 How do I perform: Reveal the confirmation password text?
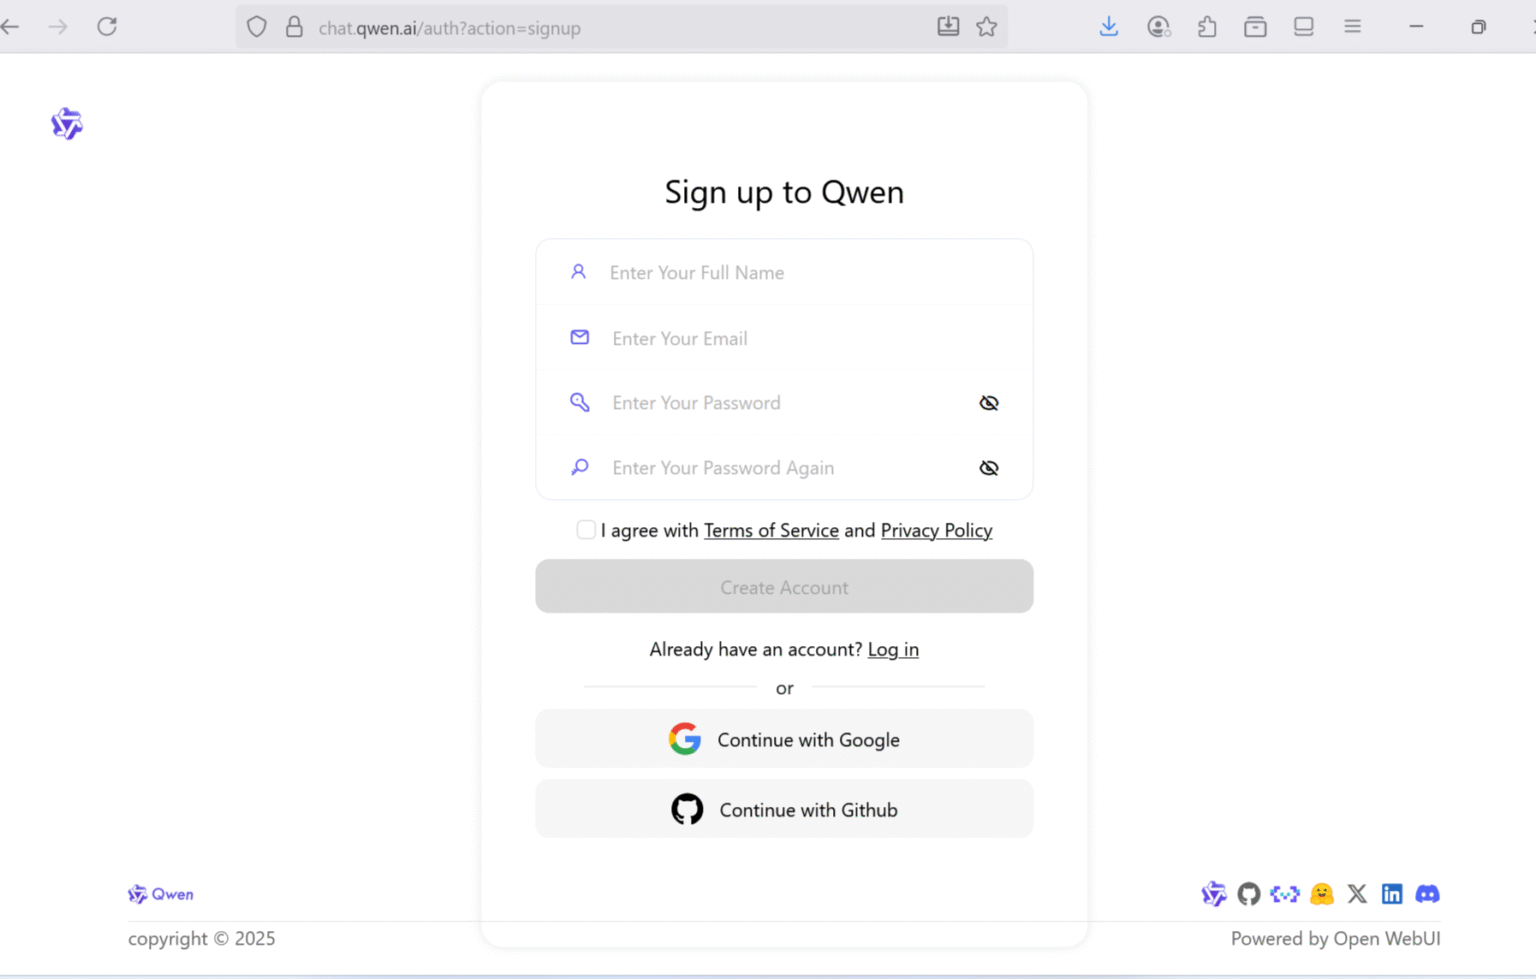tap(988, 467)
